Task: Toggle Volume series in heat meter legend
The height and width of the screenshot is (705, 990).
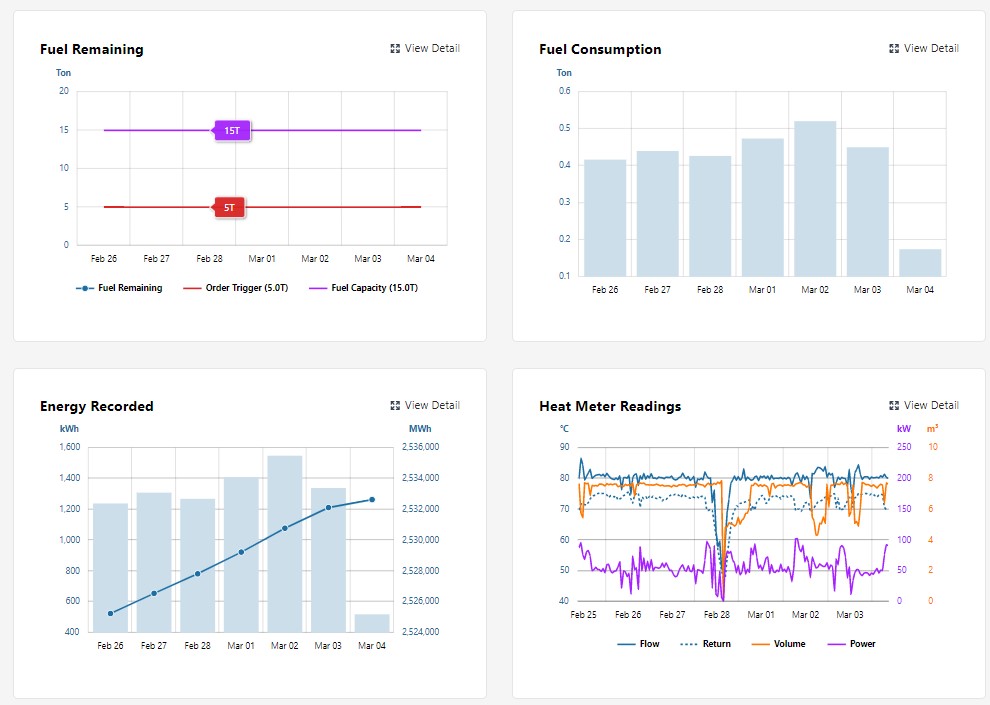Action: [778, 644]
